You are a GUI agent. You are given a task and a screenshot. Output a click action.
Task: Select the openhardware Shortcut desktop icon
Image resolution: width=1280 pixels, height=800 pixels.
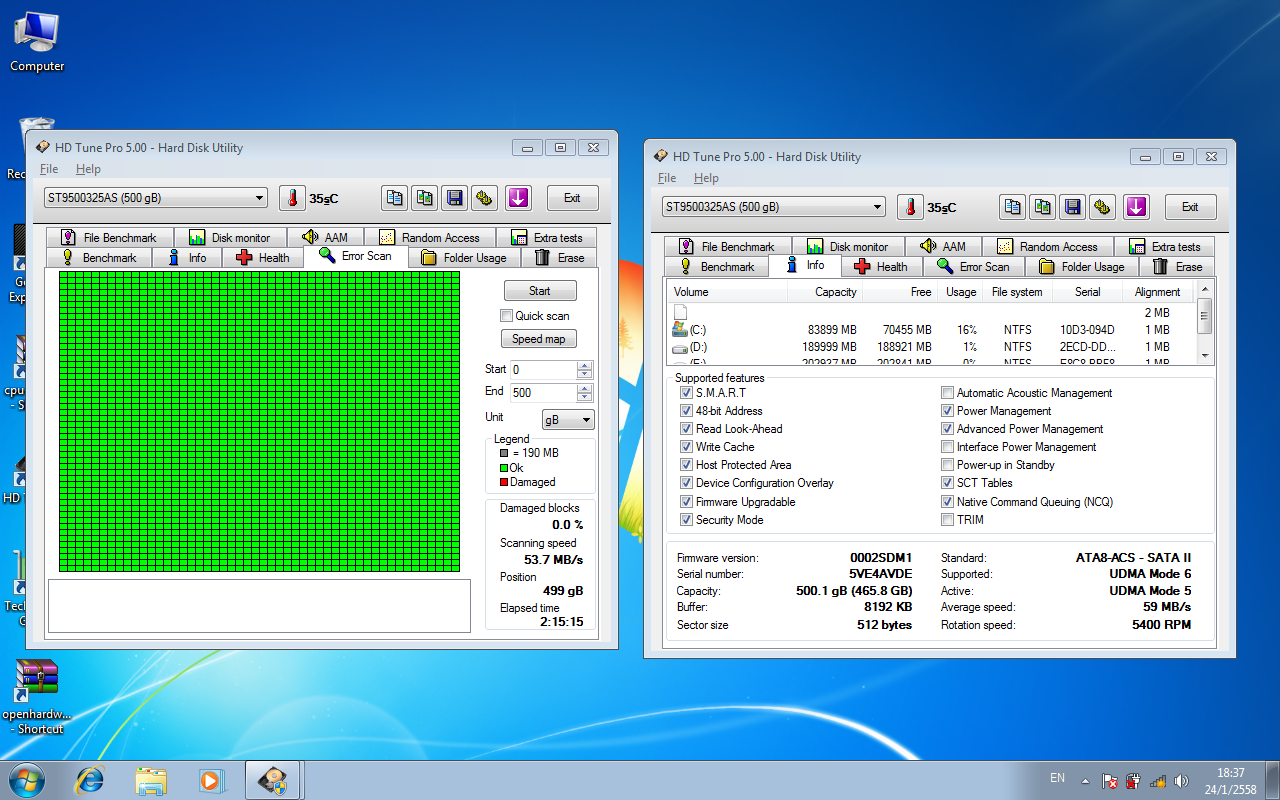tap(37, 697)
